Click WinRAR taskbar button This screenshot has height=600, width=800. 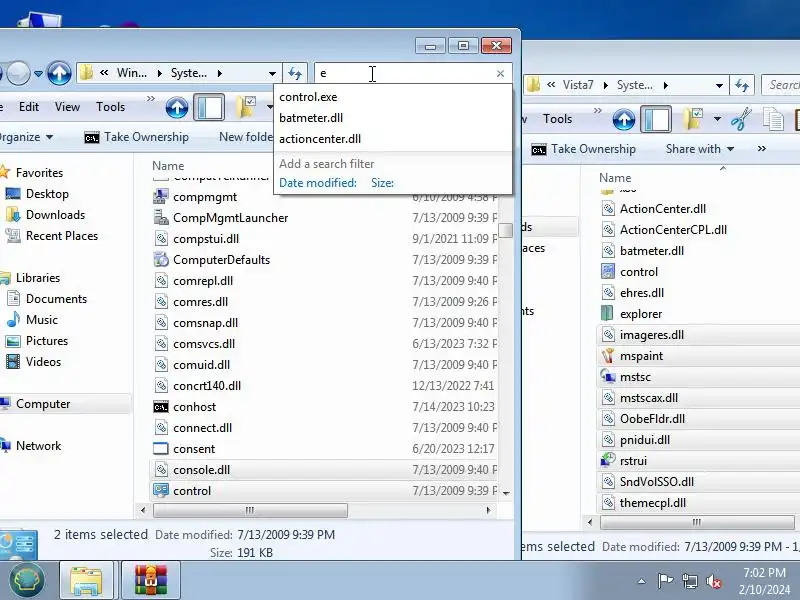coord(151,580)
